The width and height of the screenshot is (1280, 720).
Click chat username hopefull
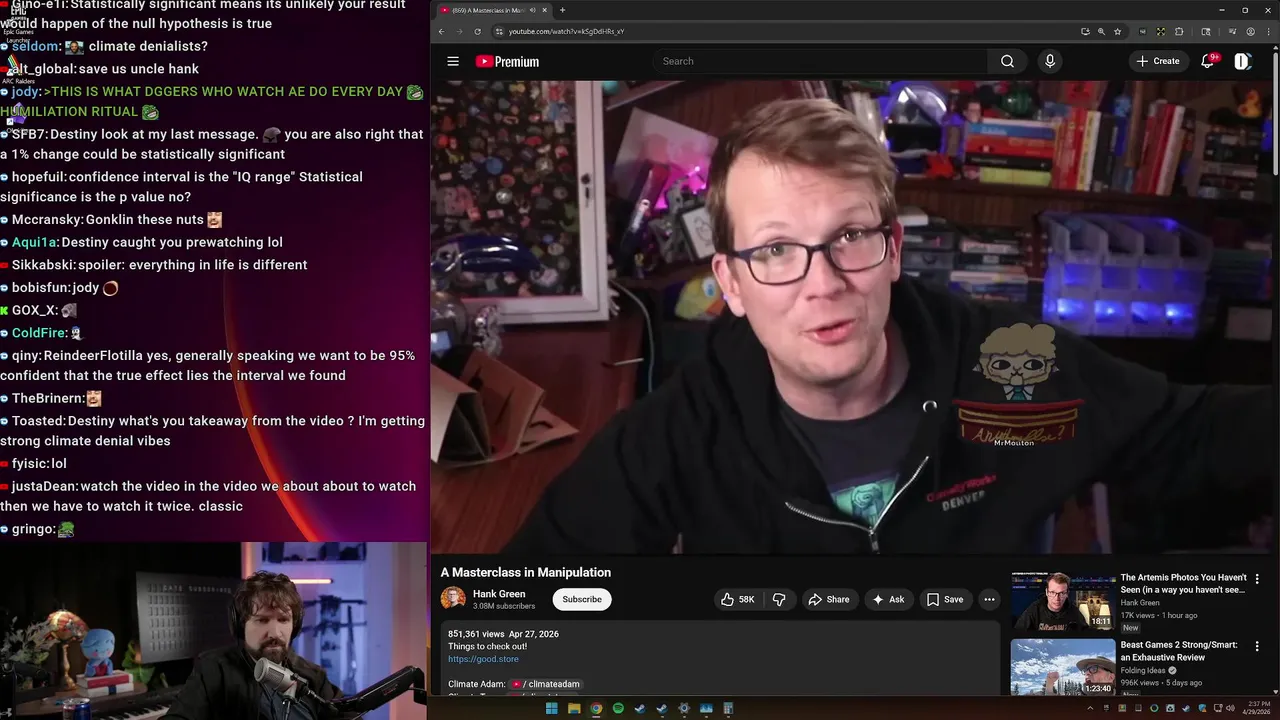(39, 177)
